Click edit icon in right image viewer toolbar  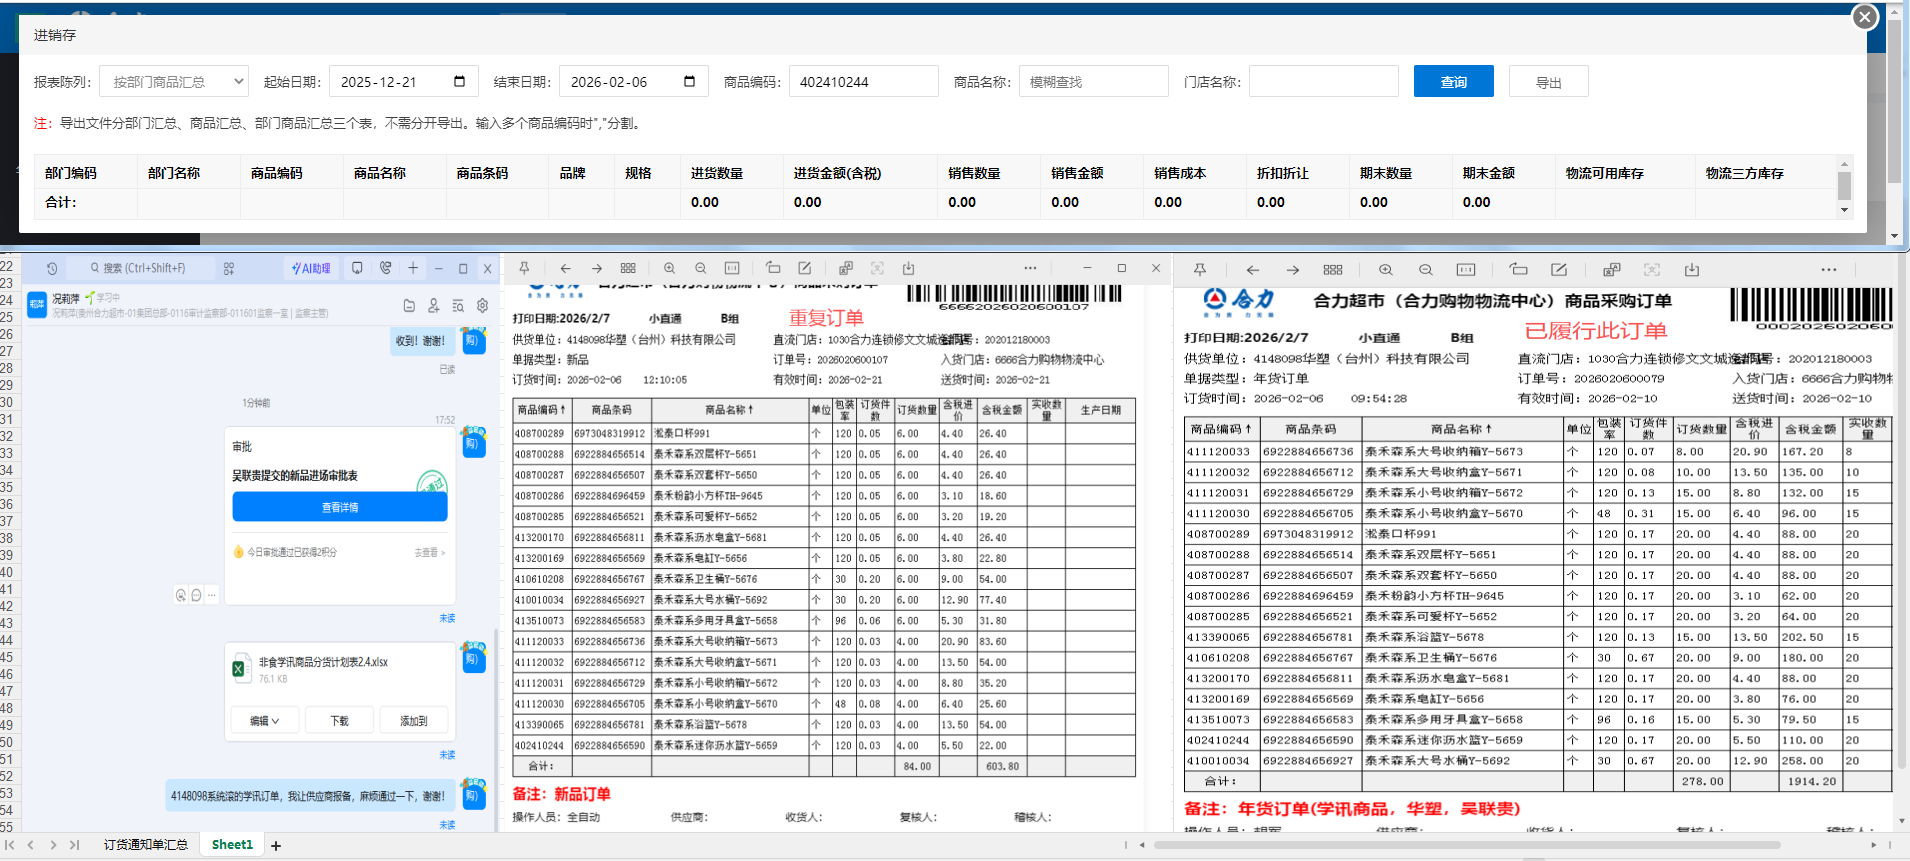point(1558,269)
